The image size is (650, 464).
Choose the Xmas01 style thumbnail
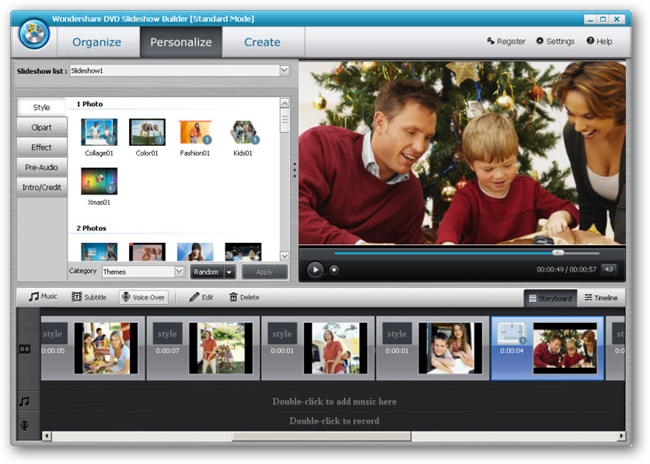tap(99, 181)
